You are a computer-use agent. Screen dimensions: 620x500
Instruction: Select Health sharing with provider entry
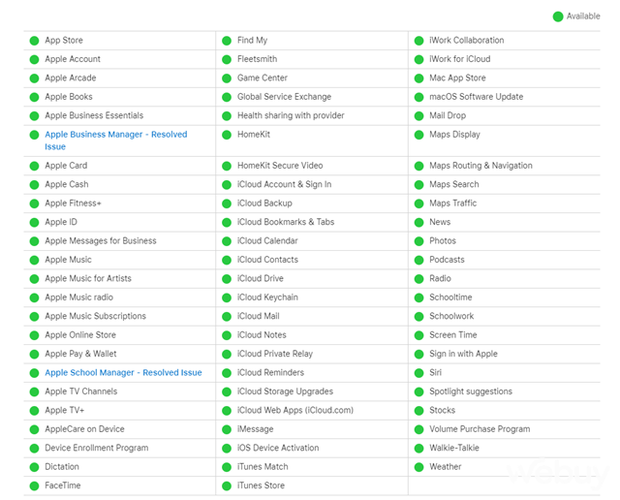tap(291, 115)
